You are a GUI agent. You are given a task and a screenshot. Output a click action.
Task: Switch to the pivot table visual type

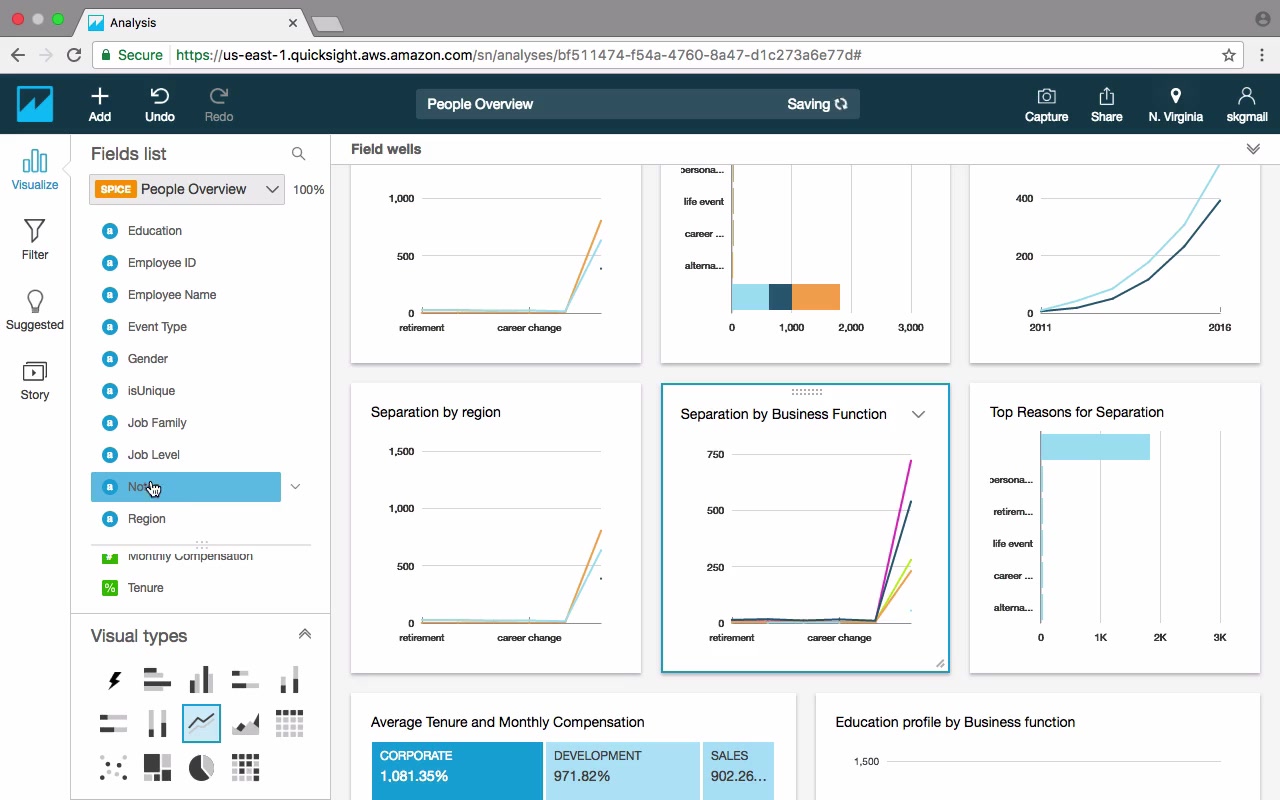tap(289, 723)
